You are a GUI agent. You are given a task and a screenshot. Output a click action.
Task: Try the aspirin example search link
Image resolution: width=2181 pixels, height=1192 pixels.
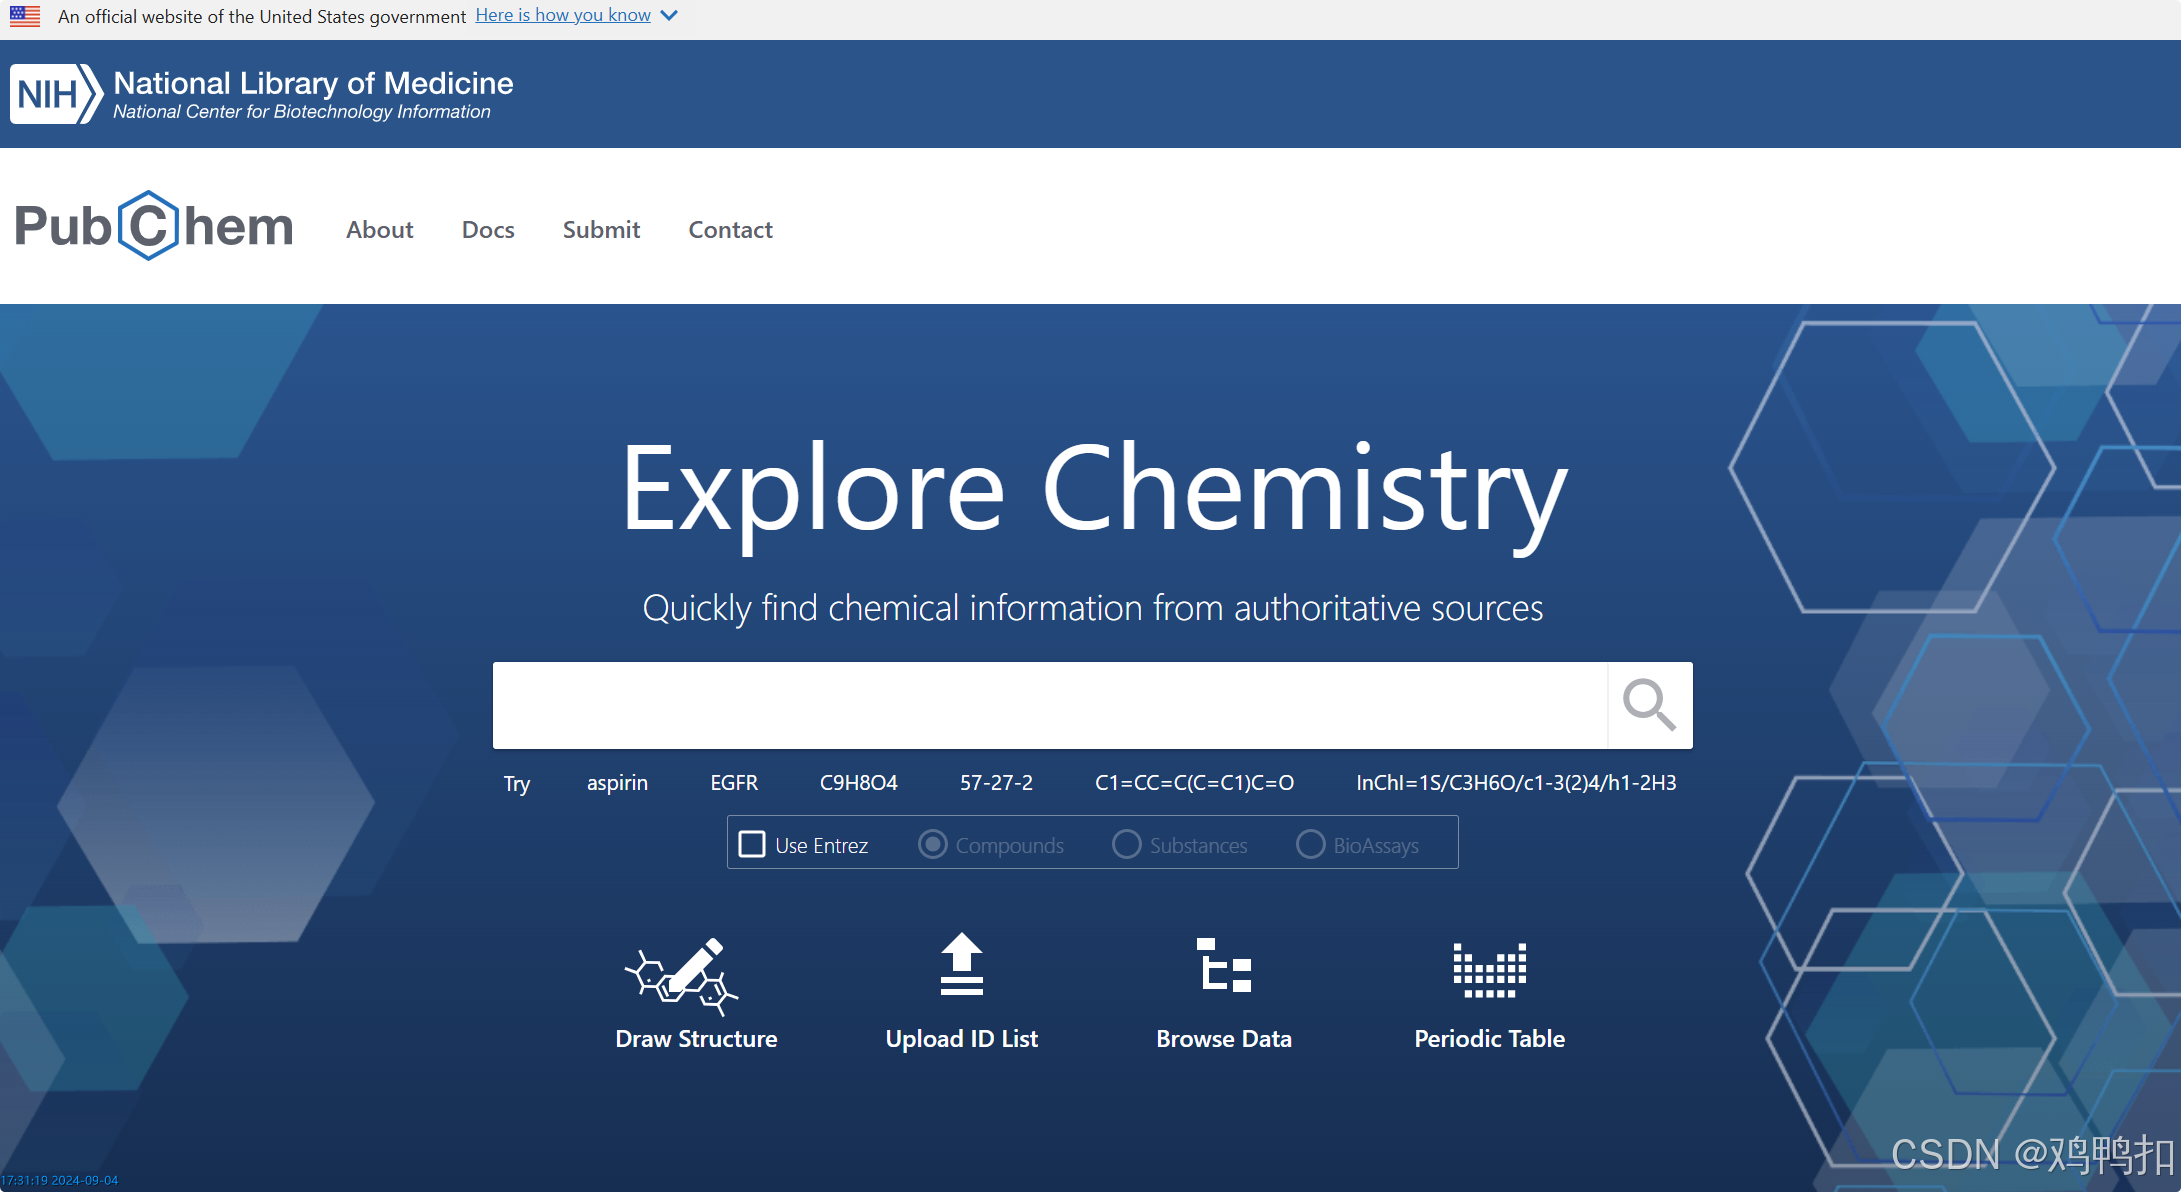click(617, 783)
